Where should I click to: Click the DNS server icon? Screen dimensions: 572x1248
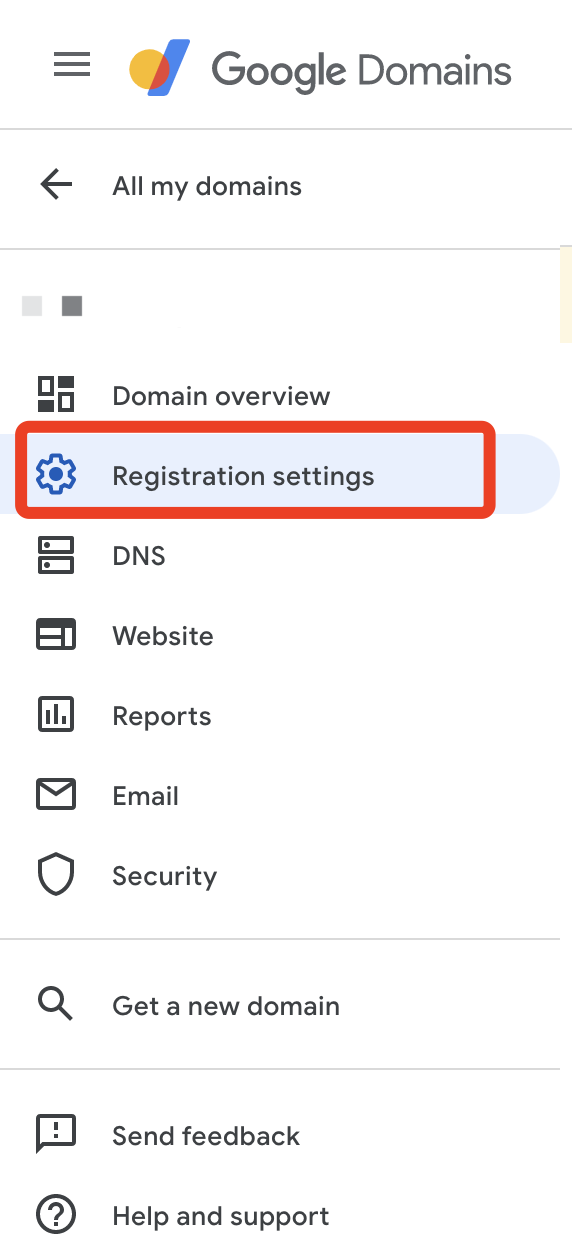[56, 555]
